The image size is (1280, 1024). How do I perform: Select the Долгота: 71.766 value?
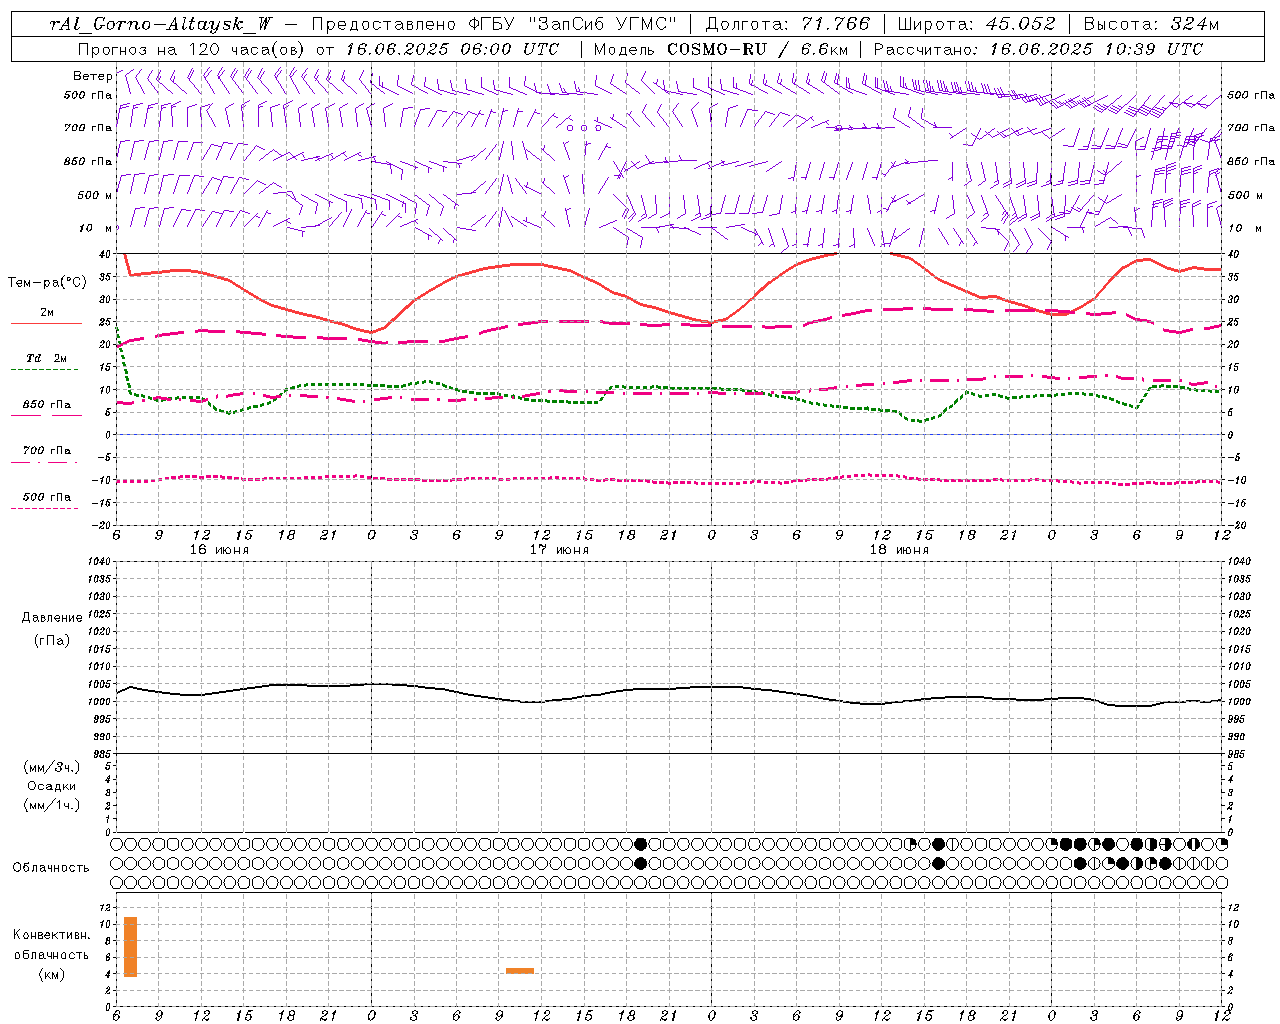(x=789, y=24)
